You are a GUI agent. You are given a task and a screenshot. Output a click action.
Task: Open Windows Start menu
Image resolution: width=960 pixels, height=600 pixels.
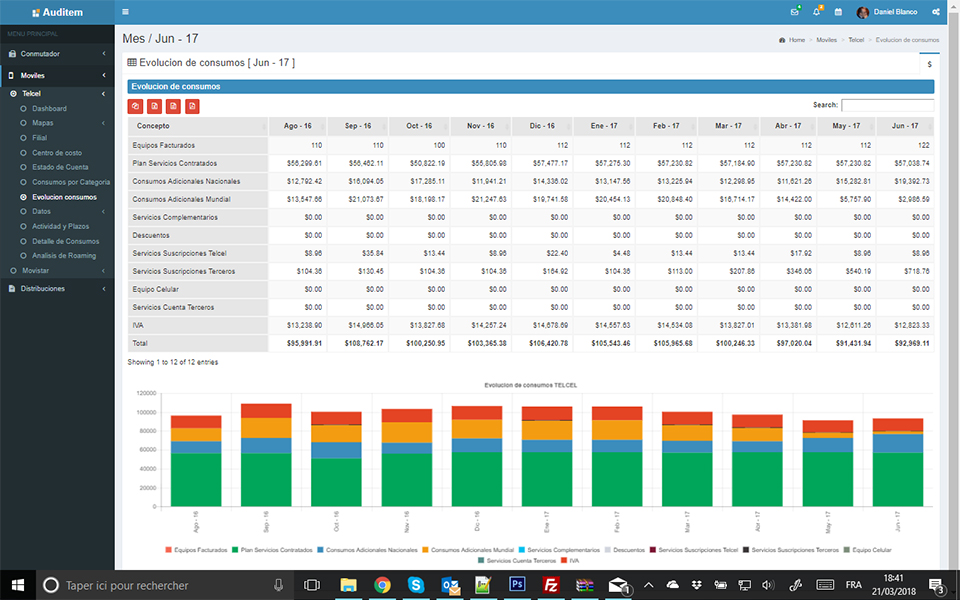tap(18, 585)
